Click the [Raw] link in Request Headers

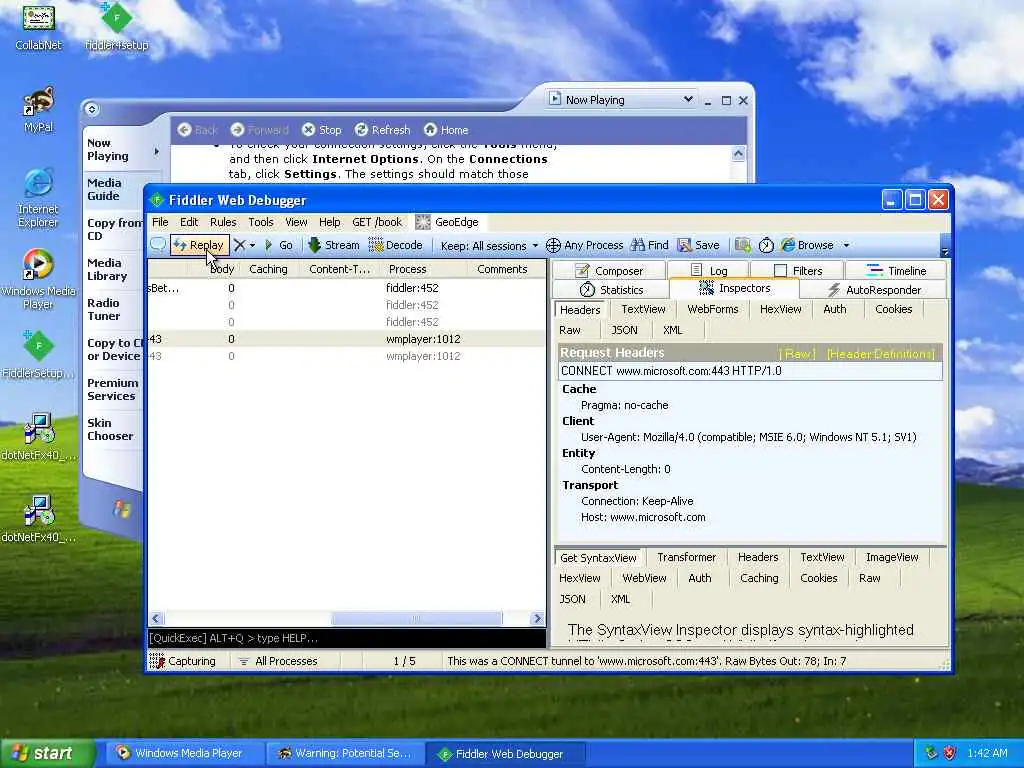[x=797, y=354]
